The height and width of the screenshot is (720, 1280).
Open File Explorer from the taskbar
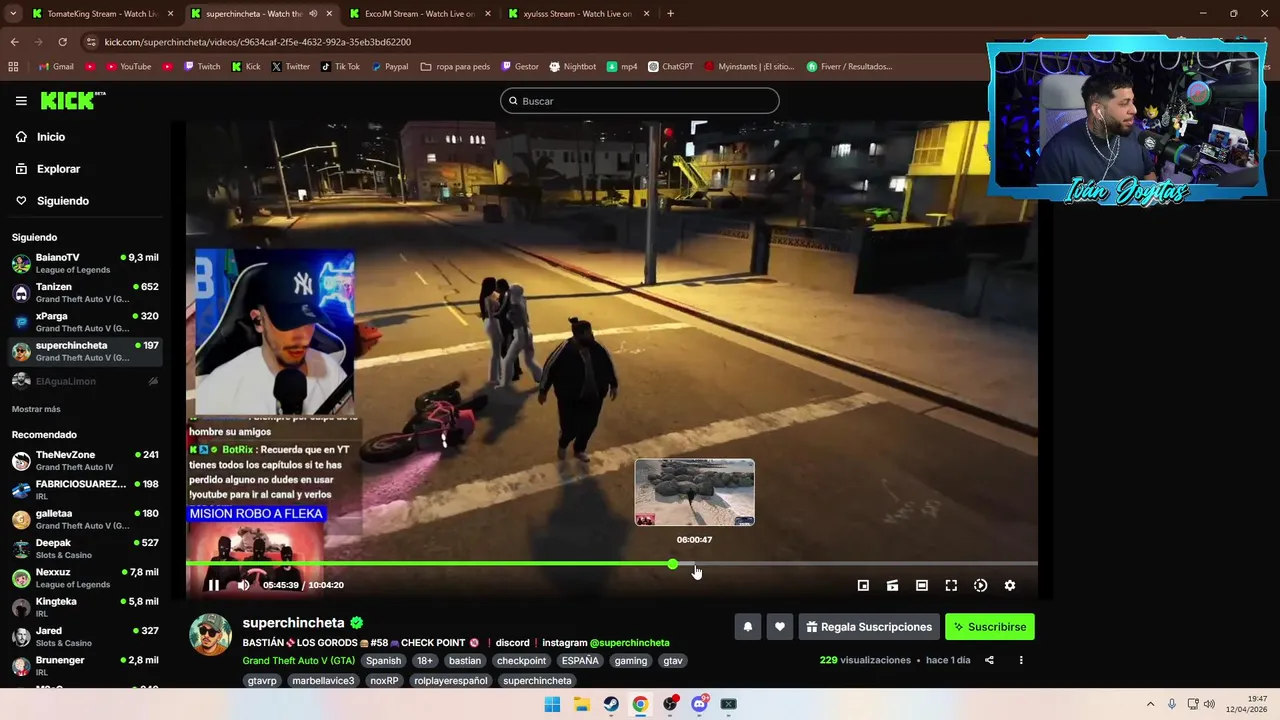coord(581,704)
